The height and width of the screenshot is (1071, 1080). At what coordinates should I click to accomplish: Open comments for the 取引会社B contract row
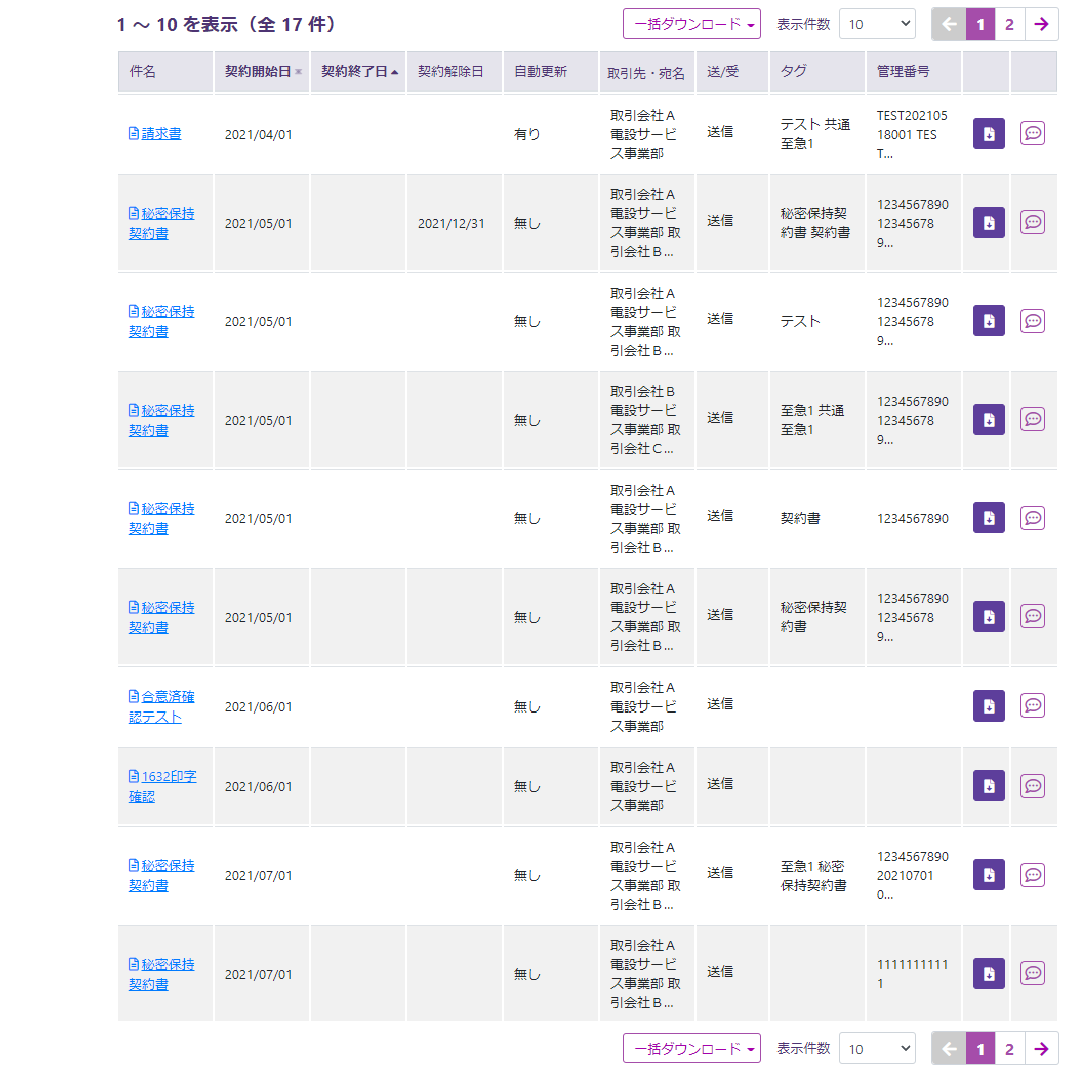coord(1032,419)
